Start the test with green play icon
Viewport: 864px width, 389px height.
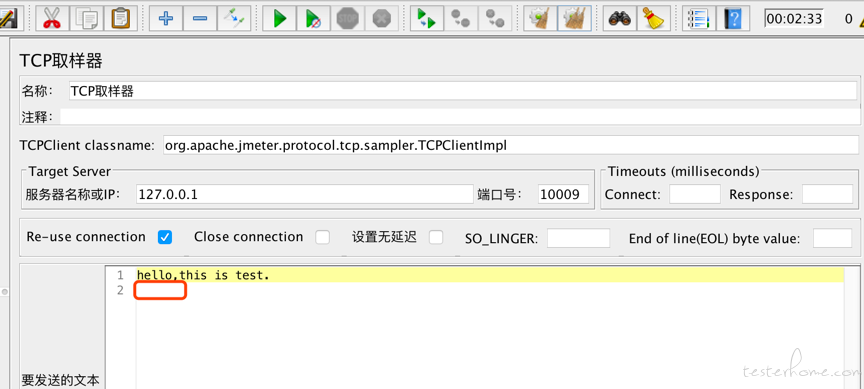[279, 18]
